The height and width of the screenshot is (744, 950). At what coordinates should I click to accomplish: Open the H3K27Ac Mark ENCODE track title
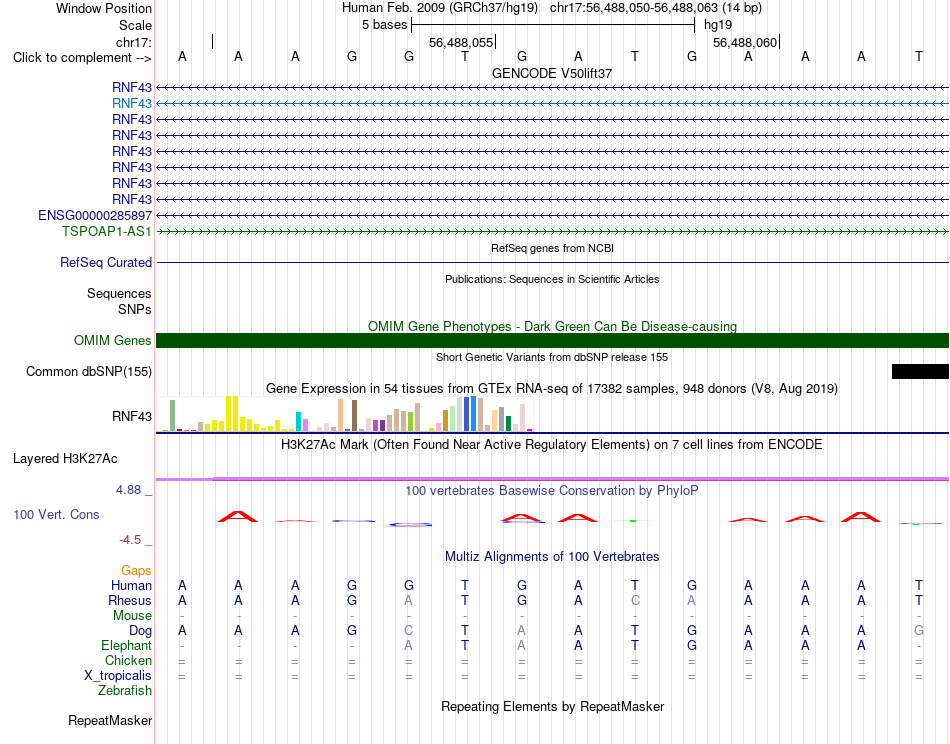click(552, 445)
